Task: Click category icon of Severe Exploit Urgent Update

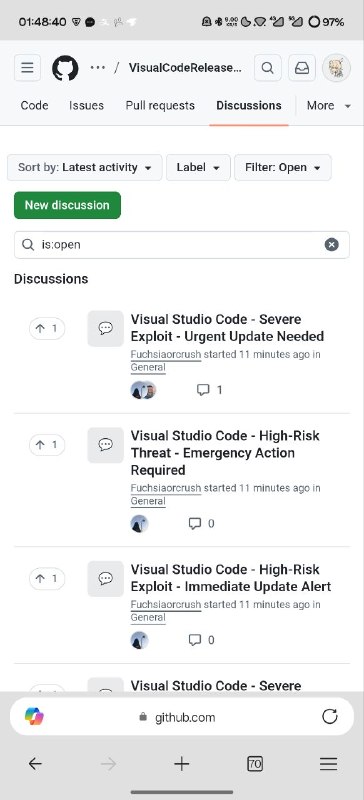Action: click(x=106, y=328)
